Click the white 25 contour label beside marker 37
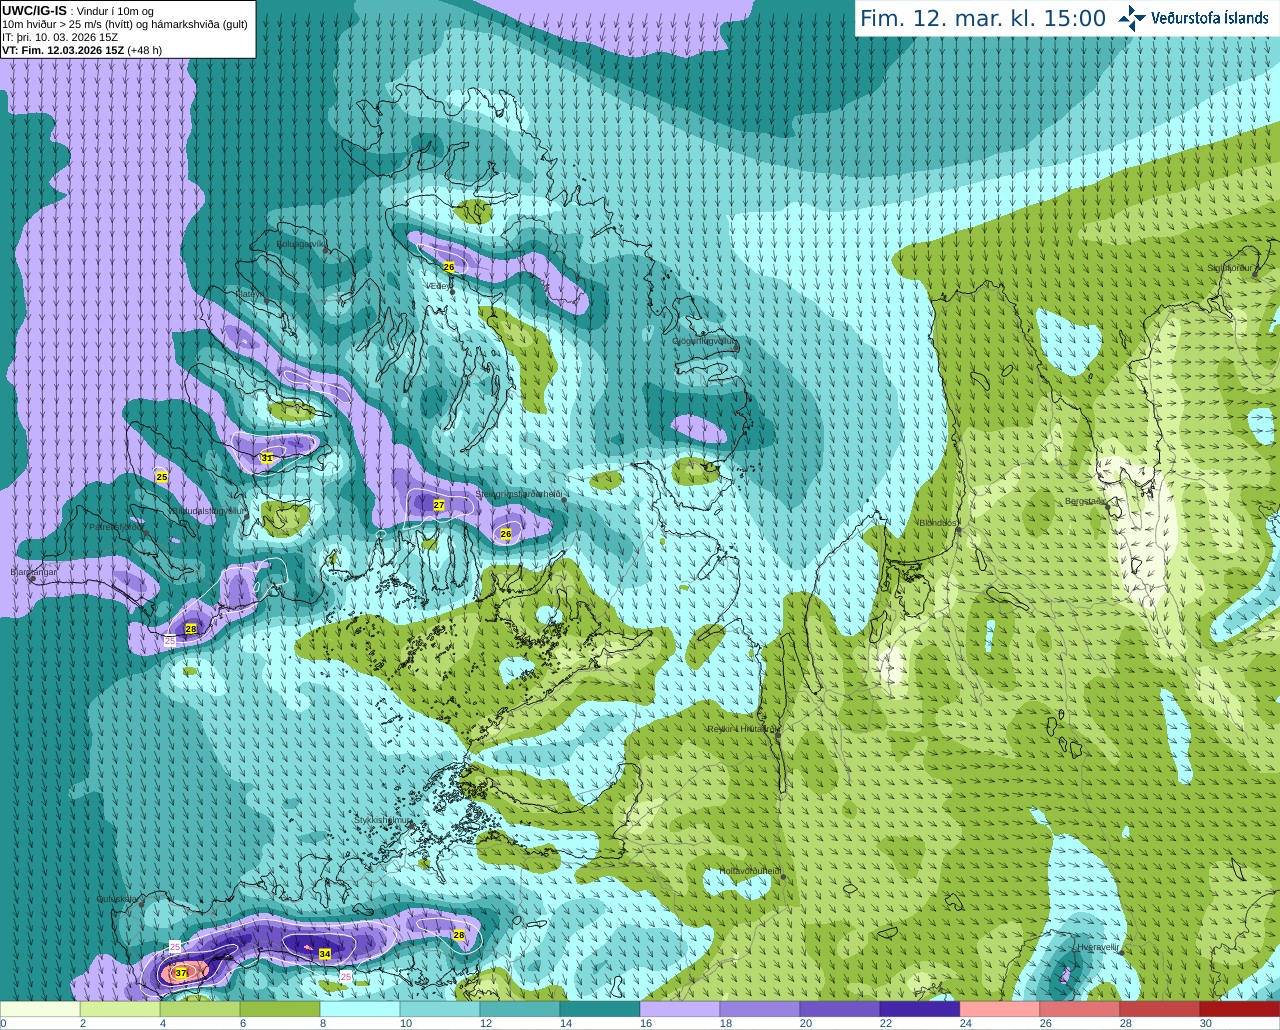 [175, 946]
